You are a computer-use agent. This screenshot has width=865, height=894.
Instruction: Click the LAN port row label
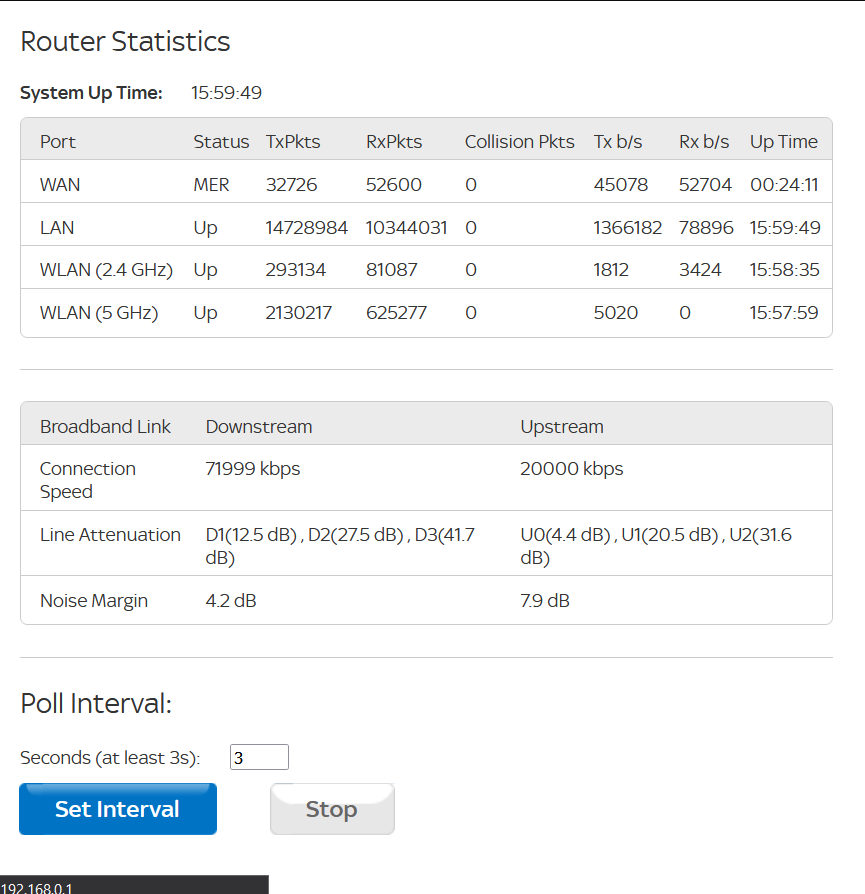click(x=57, y=228)
